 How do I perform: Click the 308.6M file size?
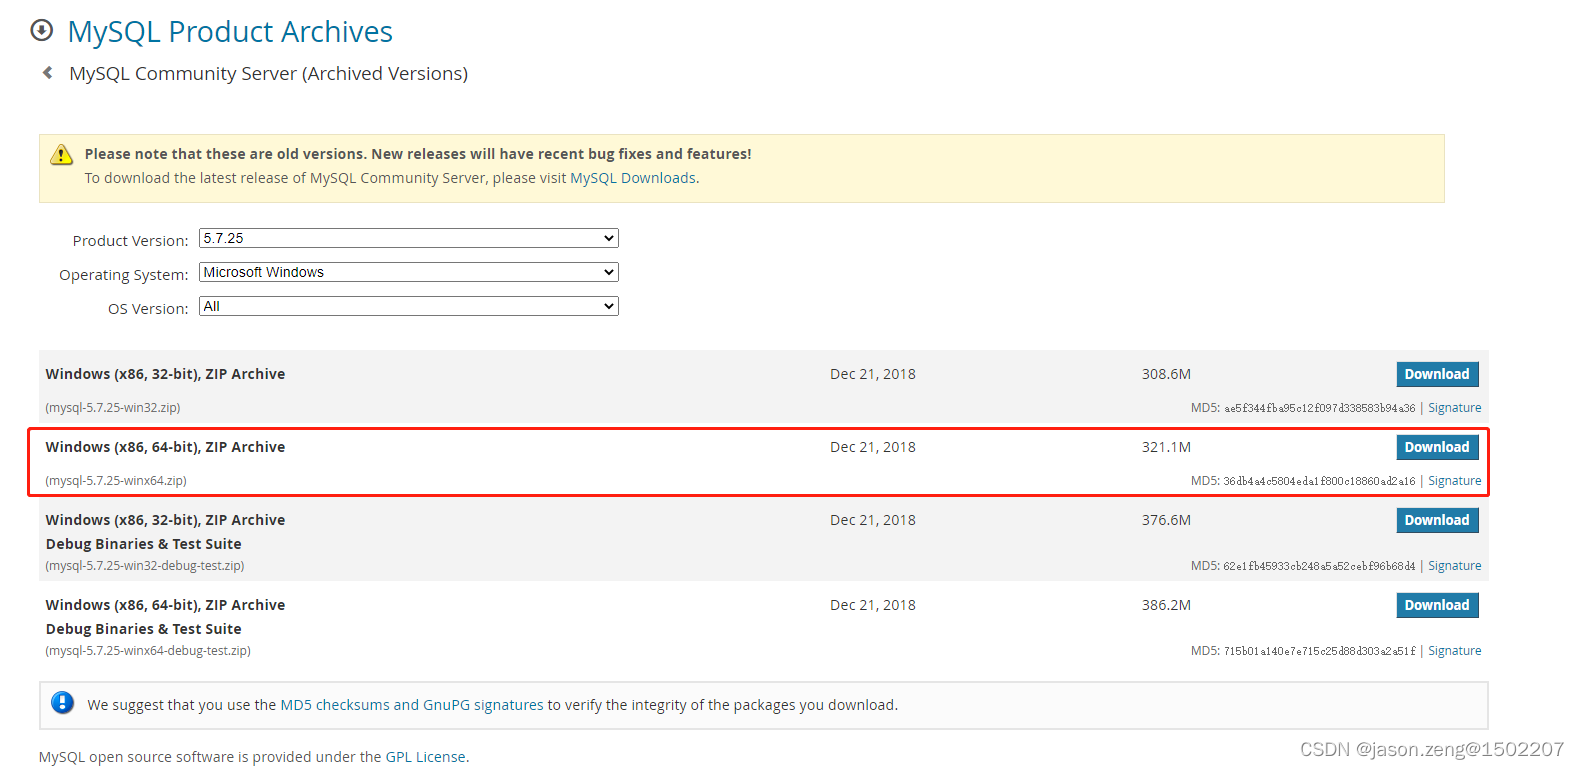[x=1166, y=374]
